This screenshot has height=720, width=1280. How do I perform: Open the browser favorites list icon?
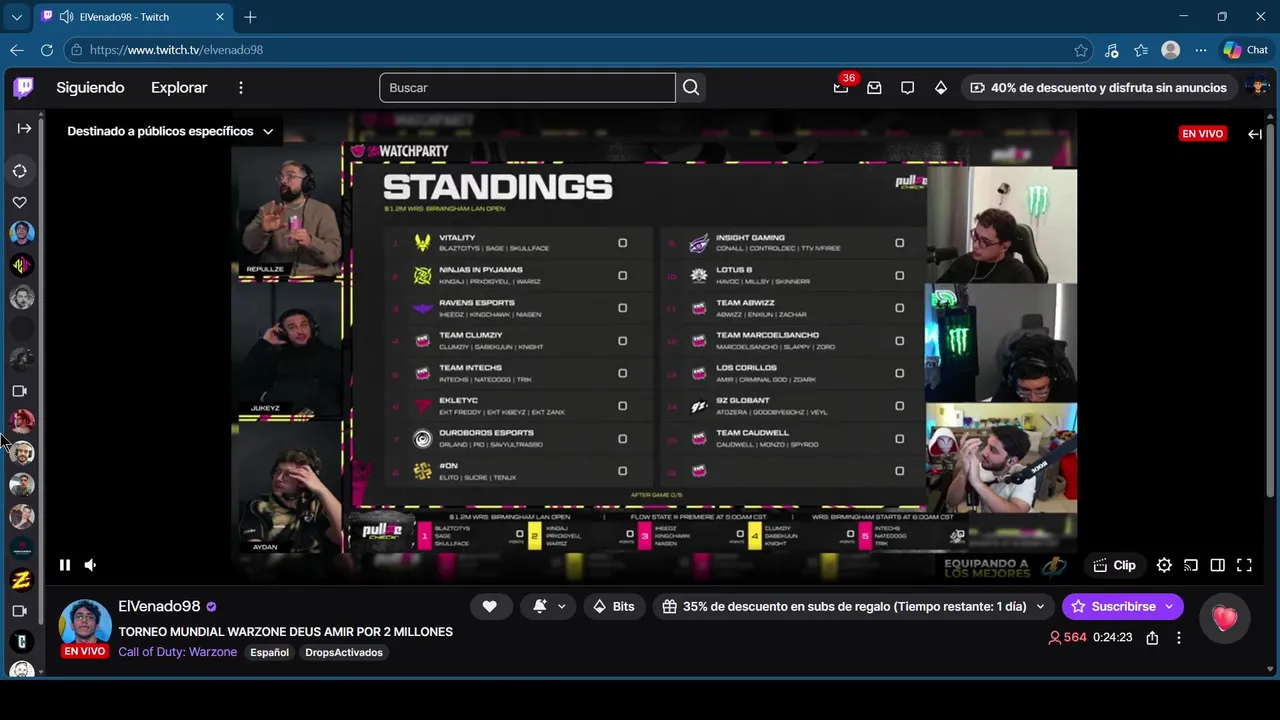(1141, 50)
